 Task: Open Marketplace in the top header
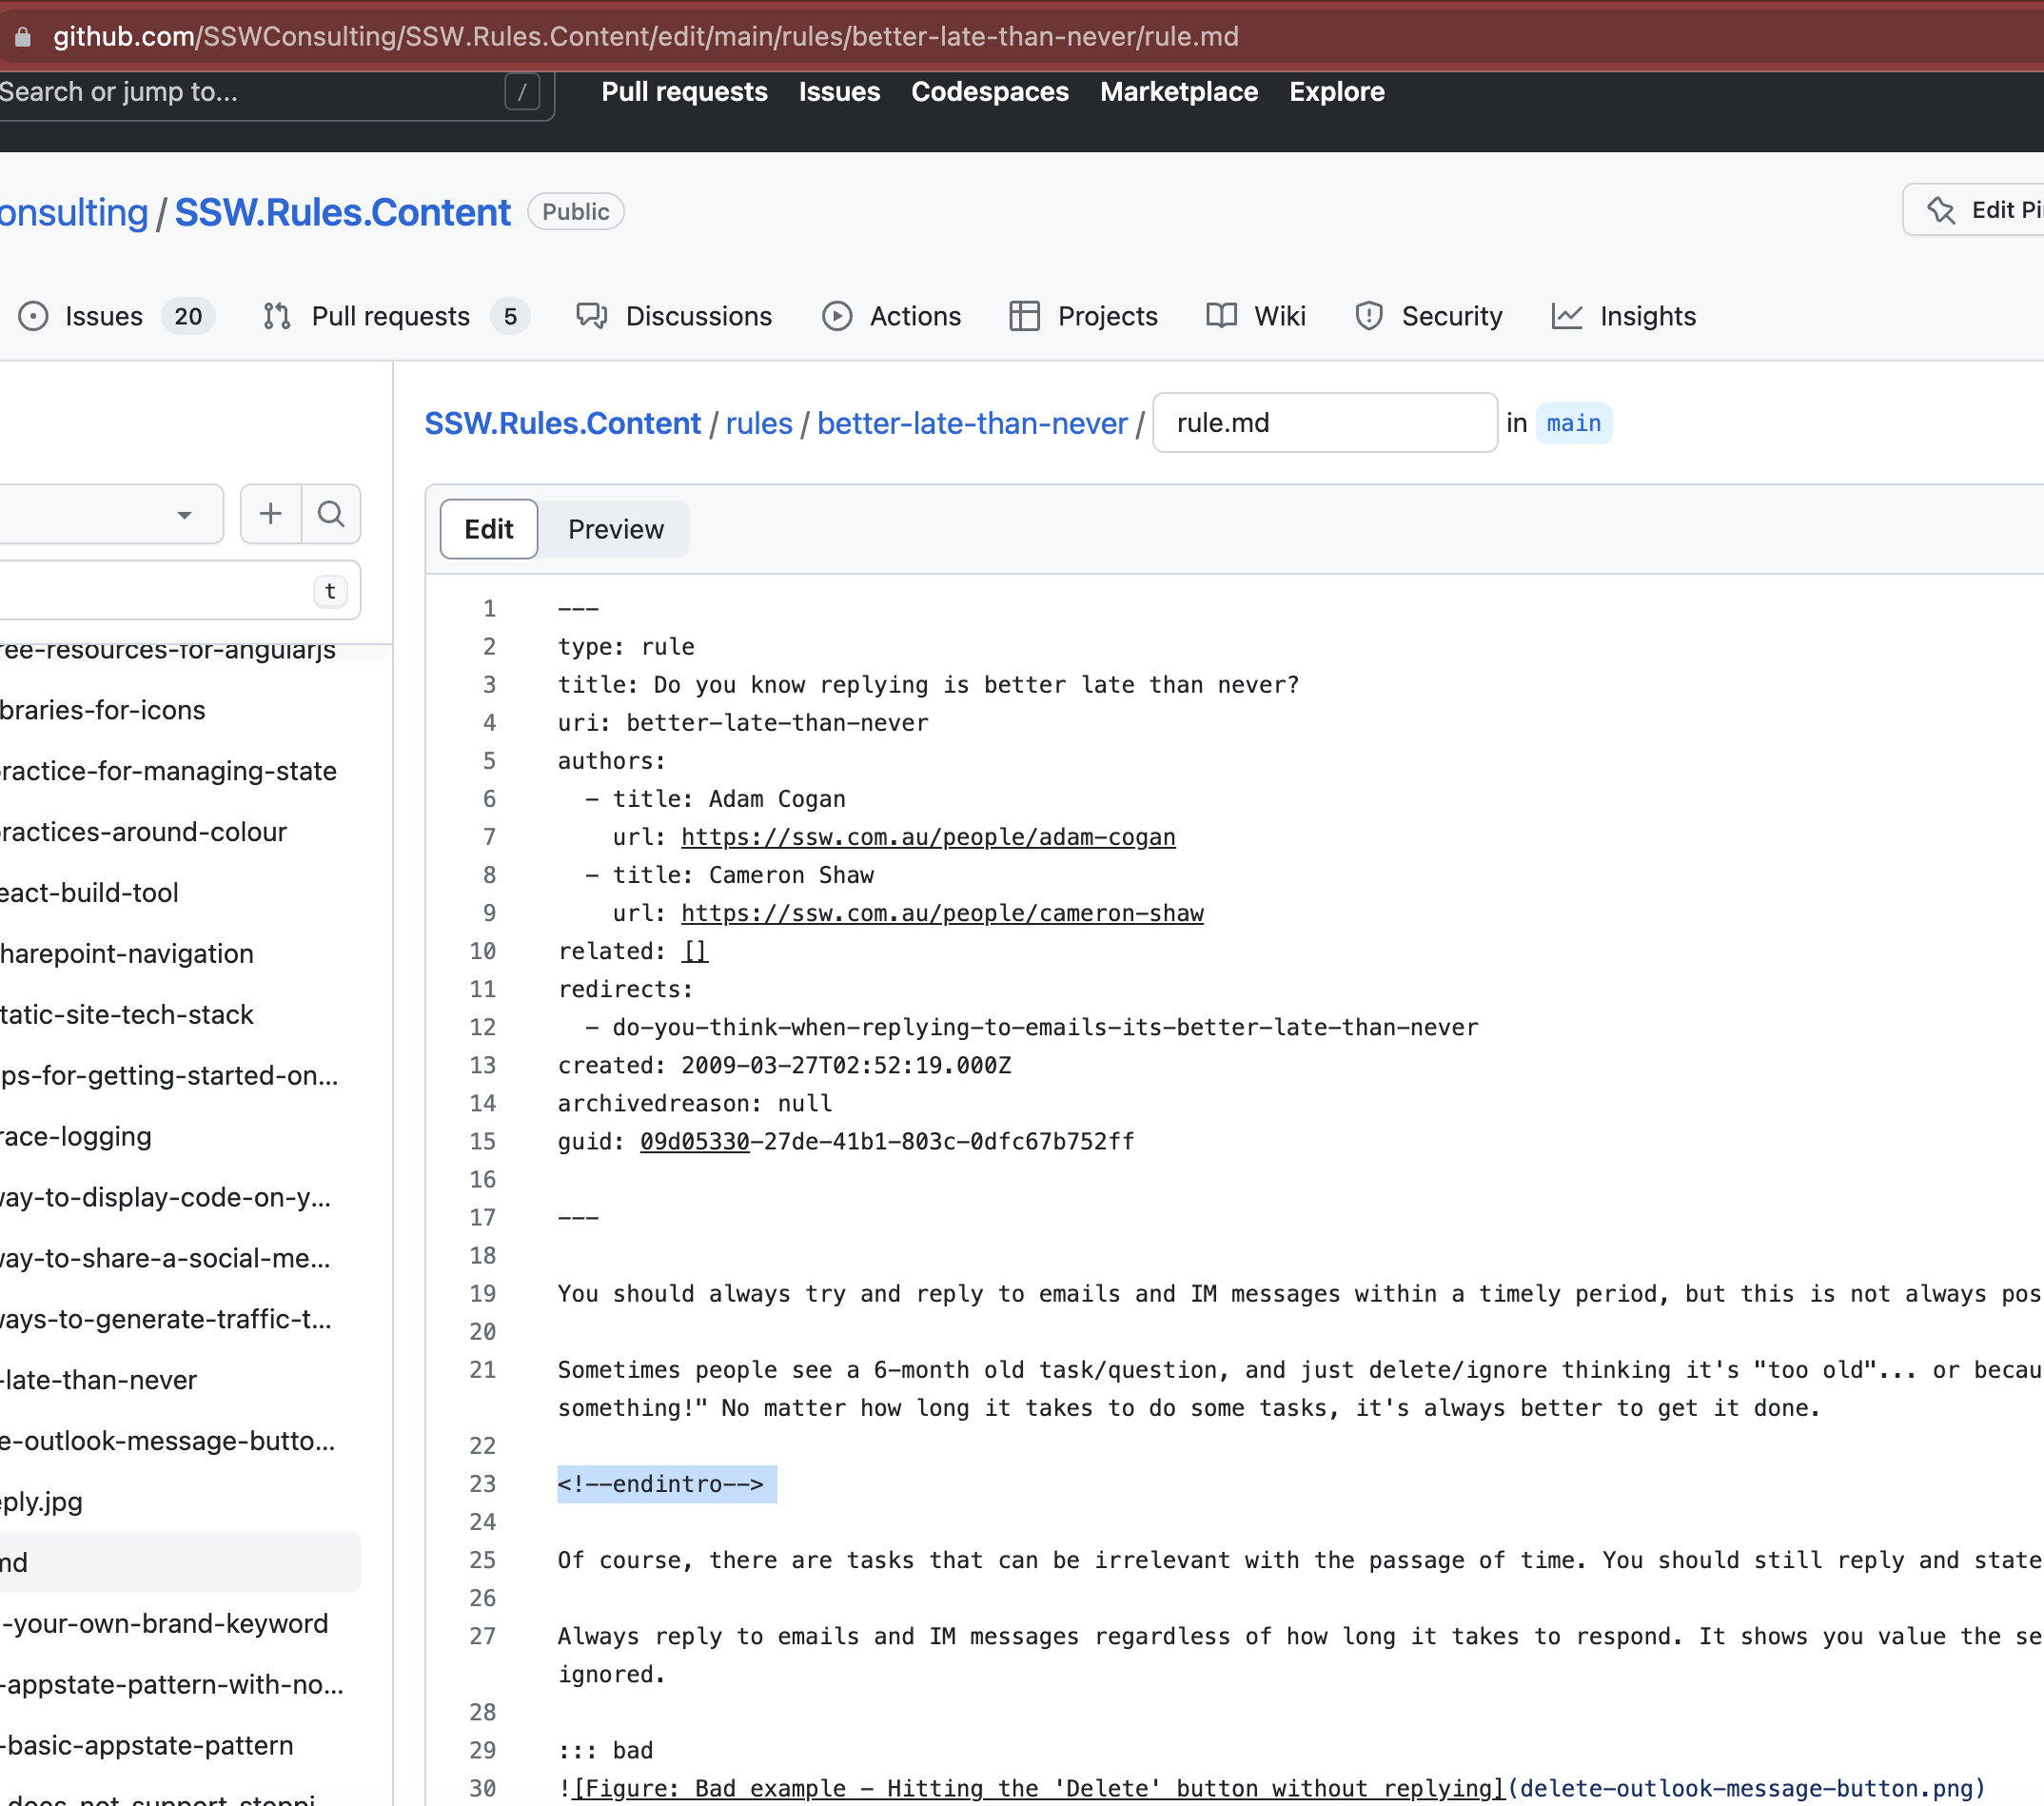1179,92
